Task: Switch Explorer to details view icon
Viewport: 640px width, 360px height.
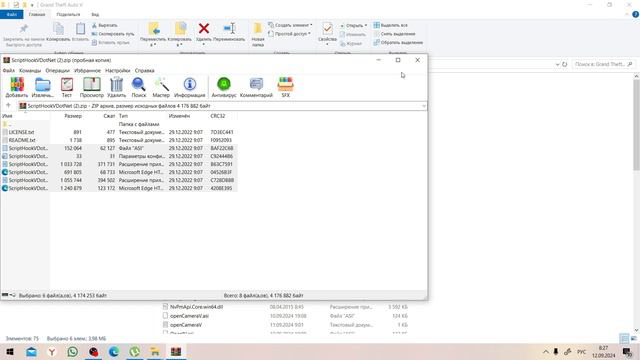Action: click(624, 338)
